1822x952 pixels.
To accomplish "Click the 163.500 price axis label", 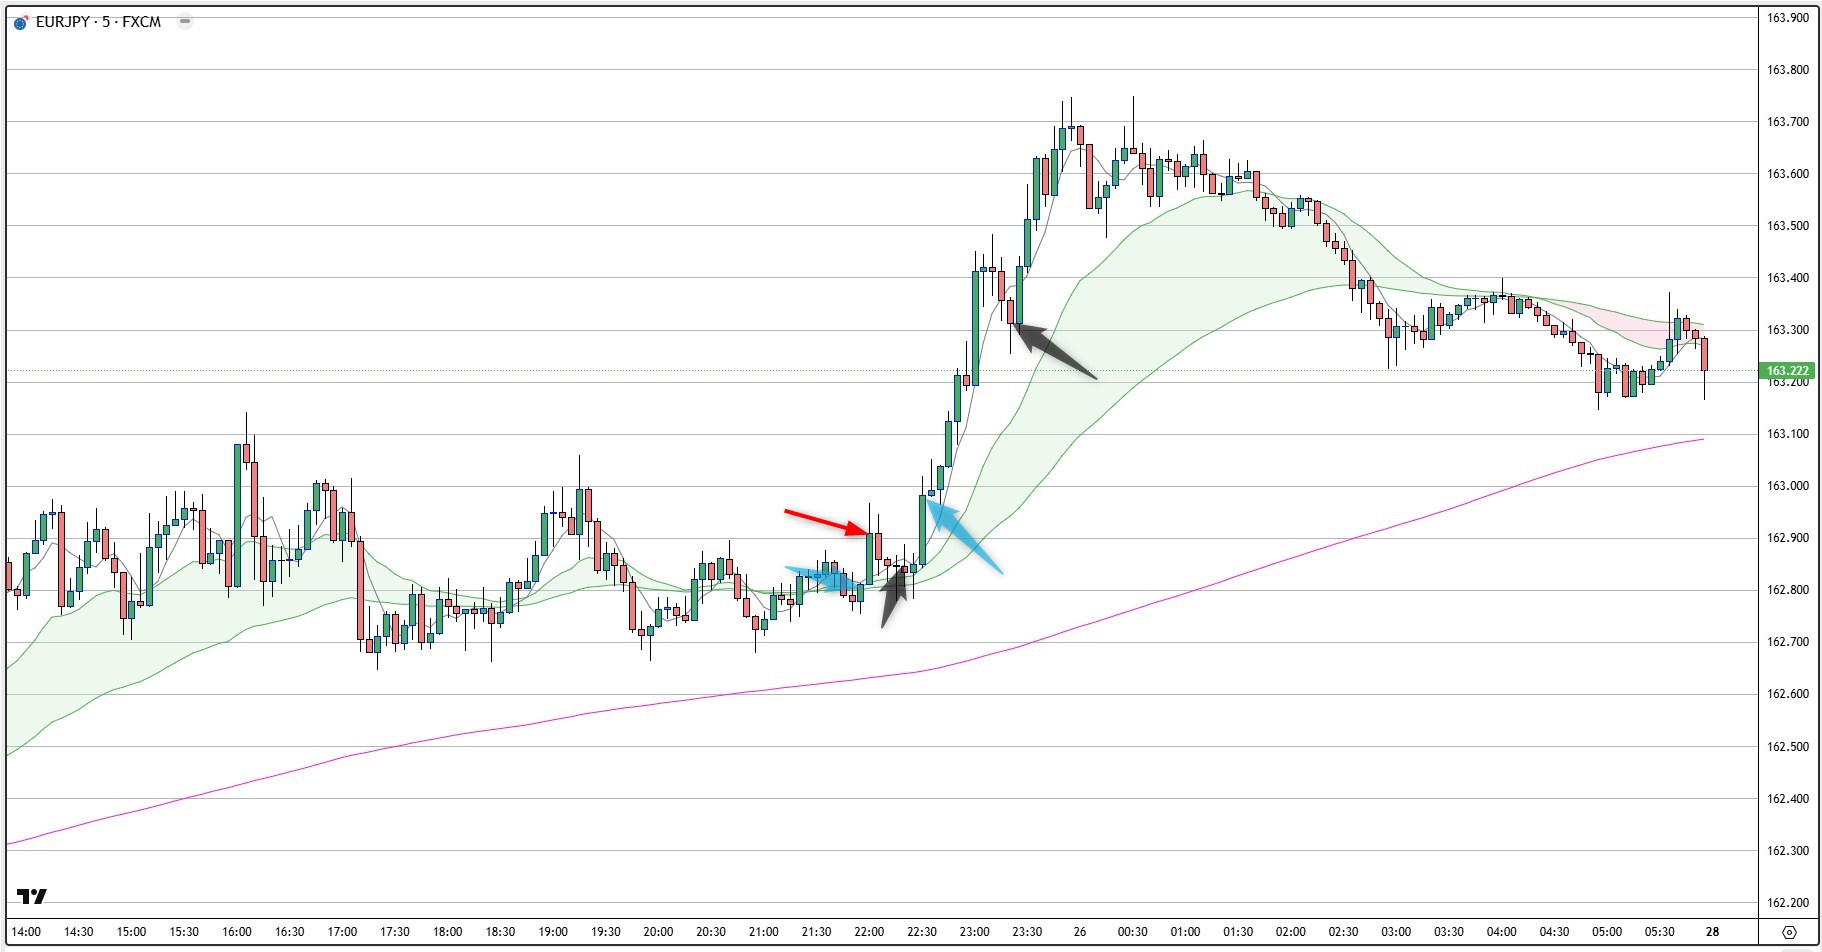I will click(x=1788, y=225).
